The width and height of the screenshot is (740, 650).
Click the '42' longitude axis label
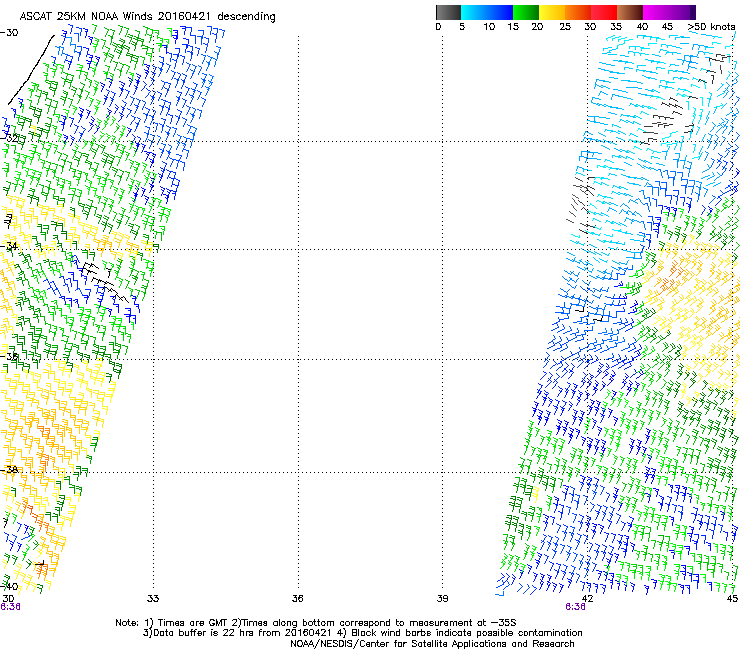click(x=587, y=599)
